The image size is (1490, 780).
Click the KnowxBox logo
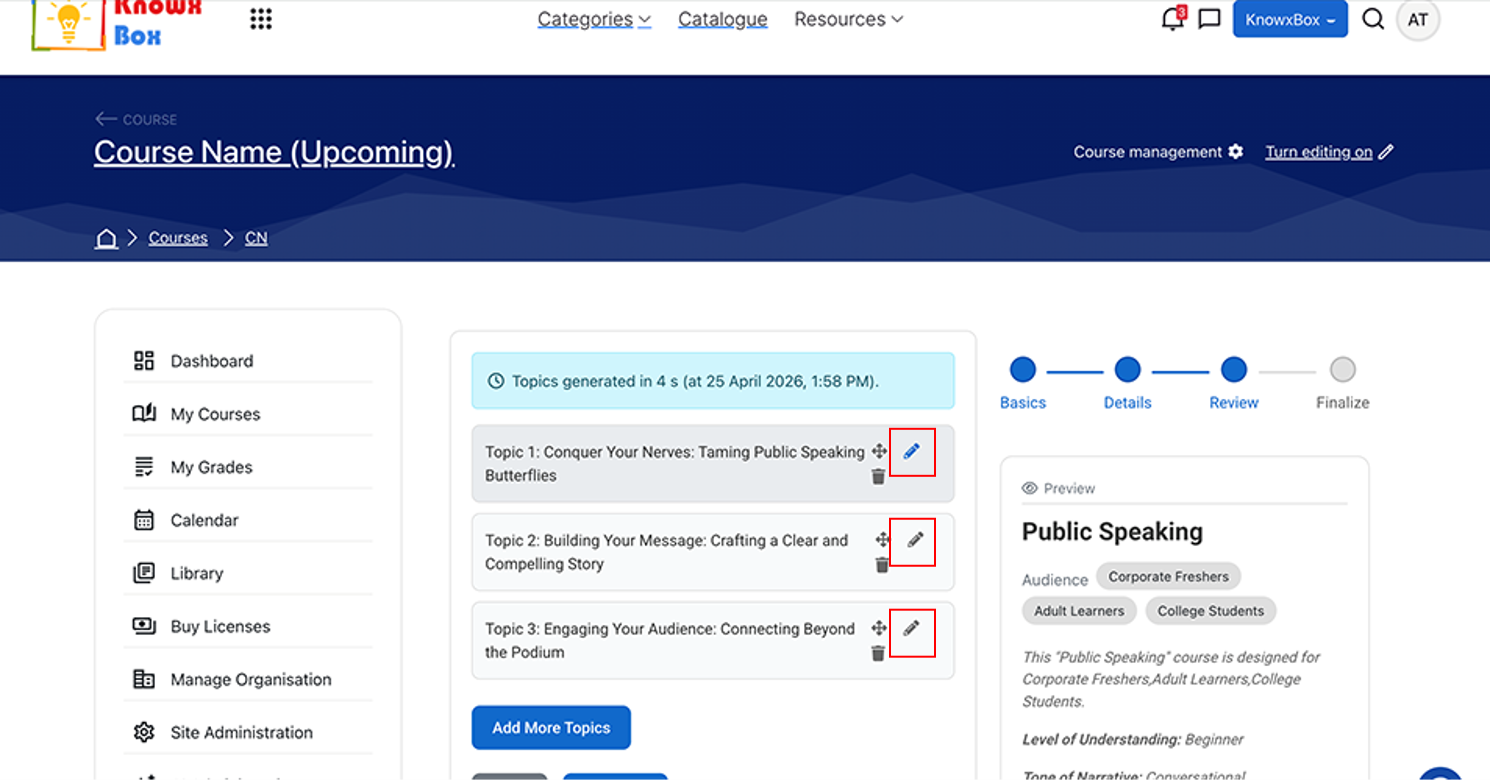tap(117, 24)
